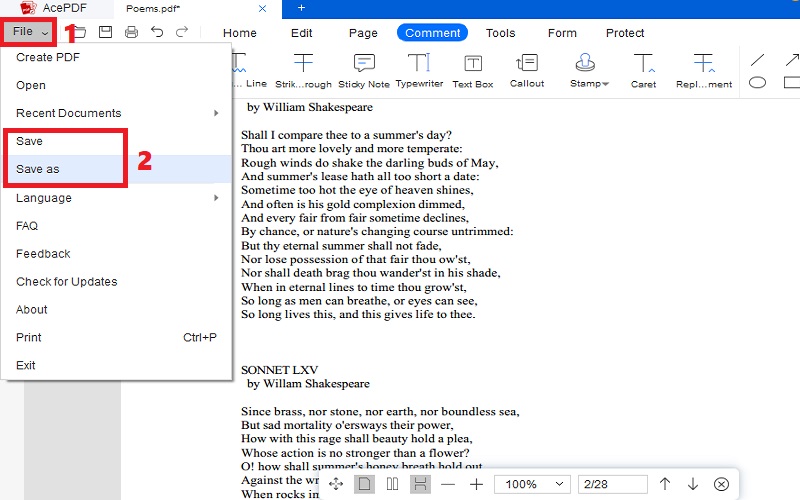Expand the Language submenu

[116, 198]
